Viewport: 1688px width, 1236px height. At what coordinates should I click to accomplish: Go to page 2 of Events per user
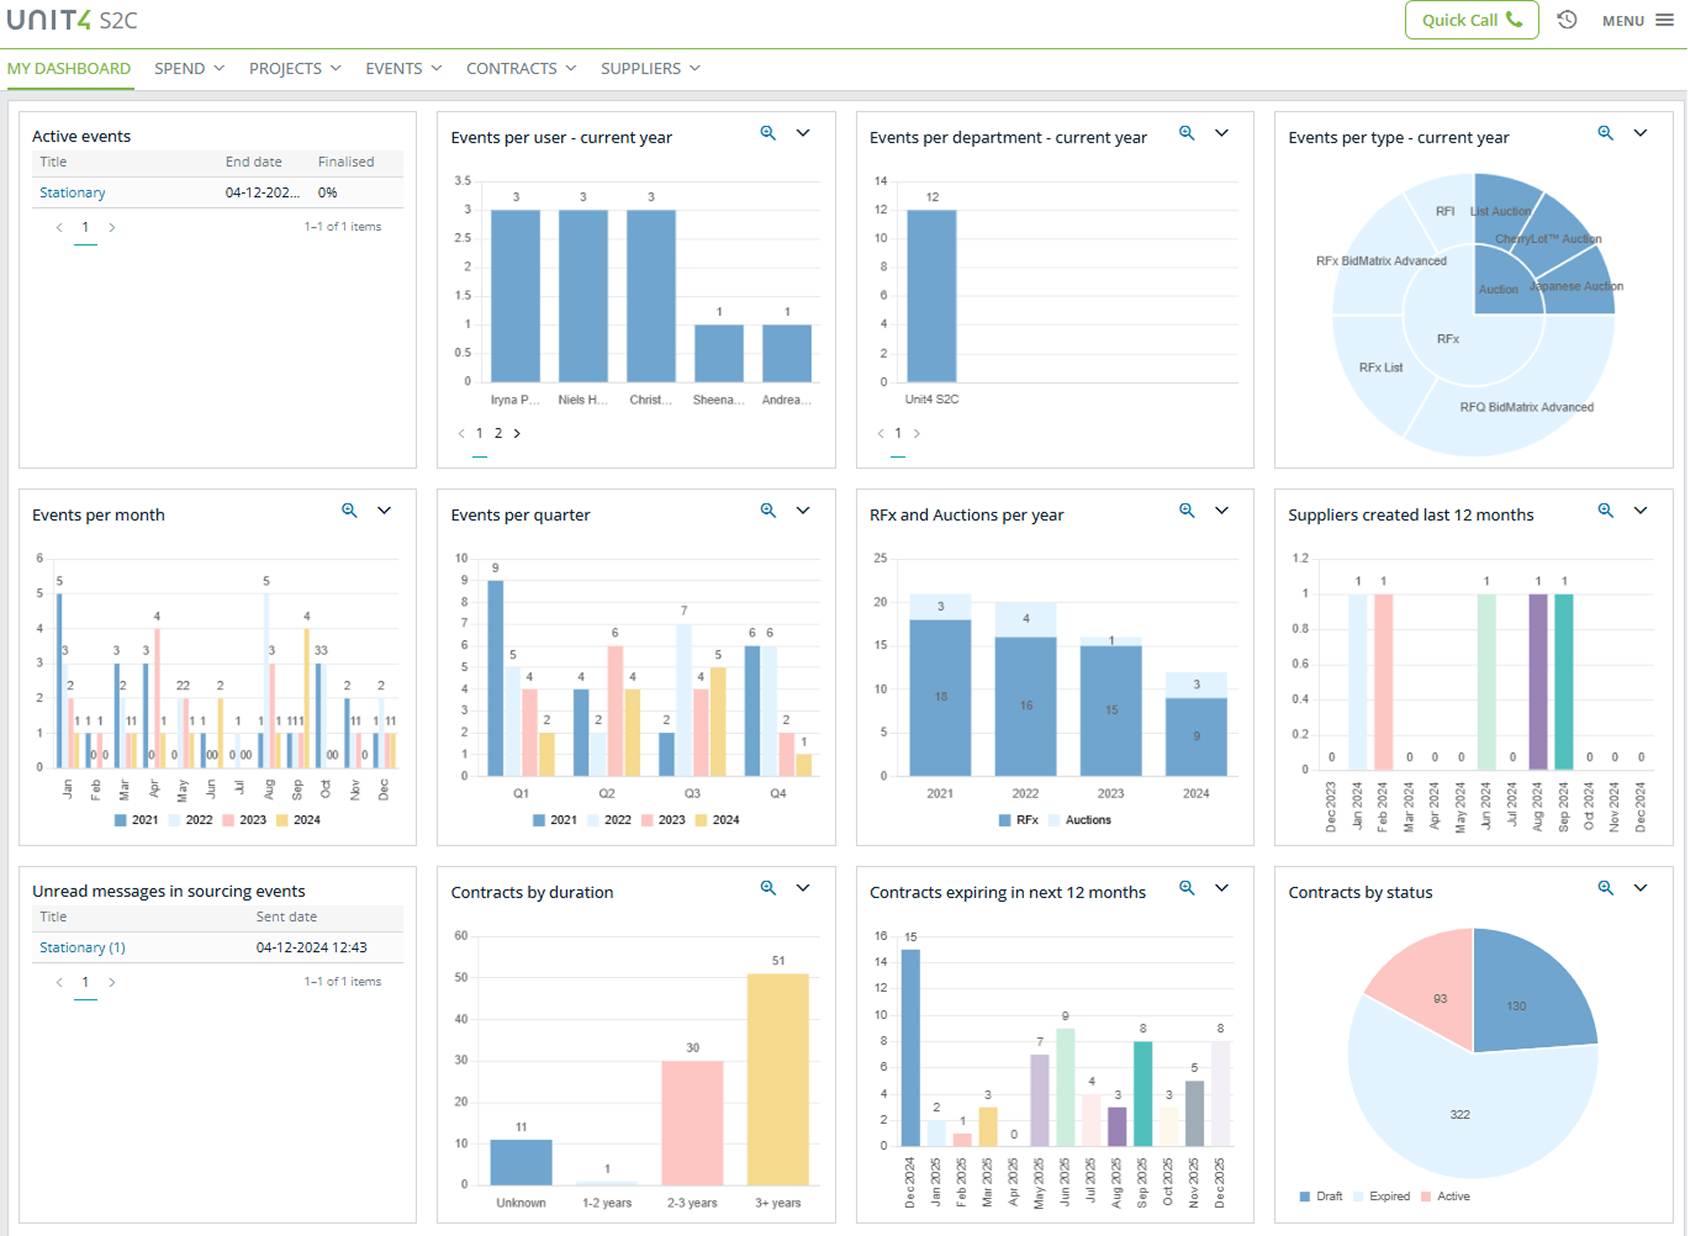(498, 433)
